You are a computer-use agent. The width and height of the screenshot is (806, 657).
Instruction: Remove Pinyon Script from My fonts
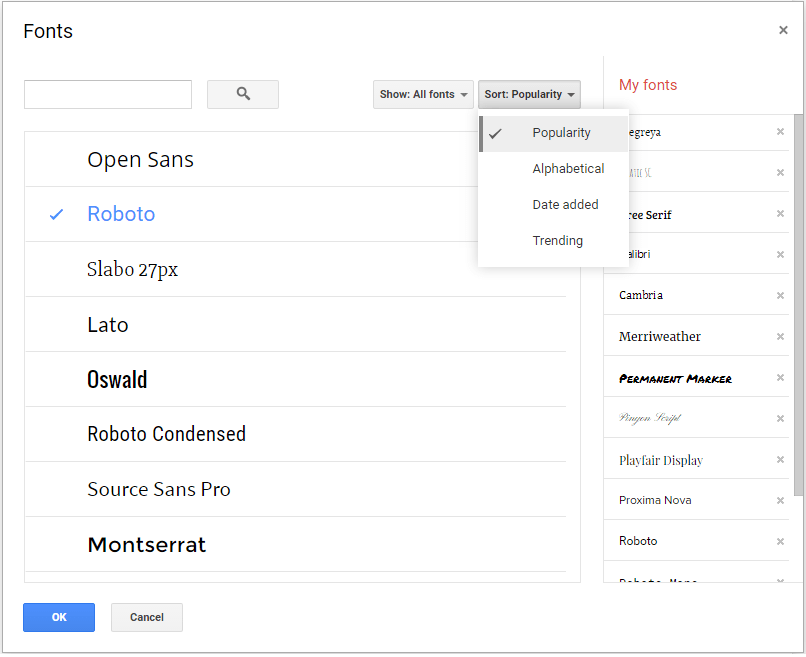pos(780,418)
